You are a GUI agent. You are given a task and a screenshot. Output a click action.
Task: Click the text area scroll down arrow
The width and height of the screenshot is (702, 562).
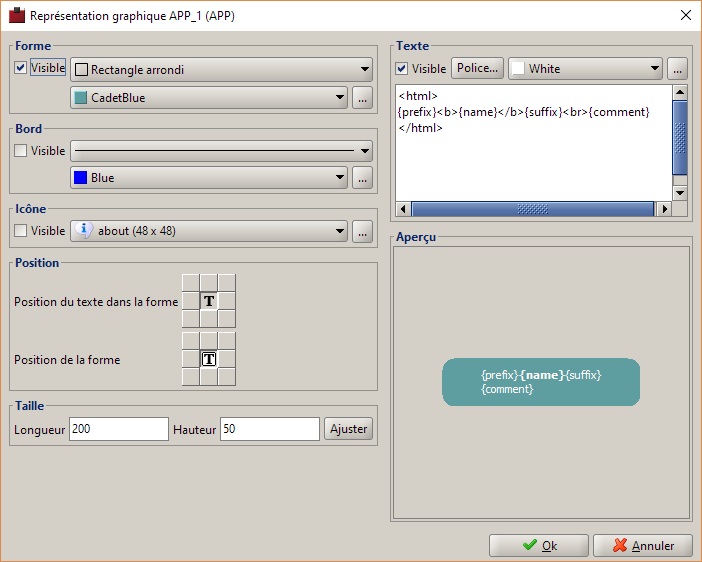click(x=680, y=193)
